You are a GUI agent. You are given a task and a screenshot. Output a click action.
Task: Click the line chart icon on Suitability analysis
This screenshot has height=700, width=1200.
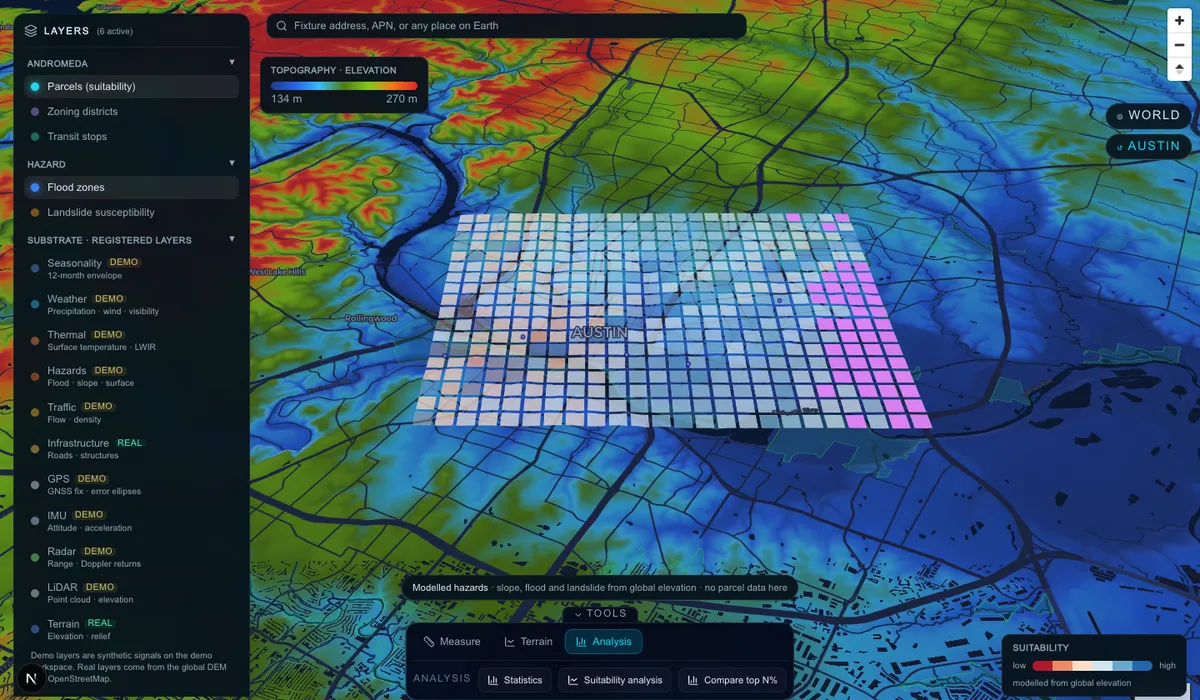point(573,680)
